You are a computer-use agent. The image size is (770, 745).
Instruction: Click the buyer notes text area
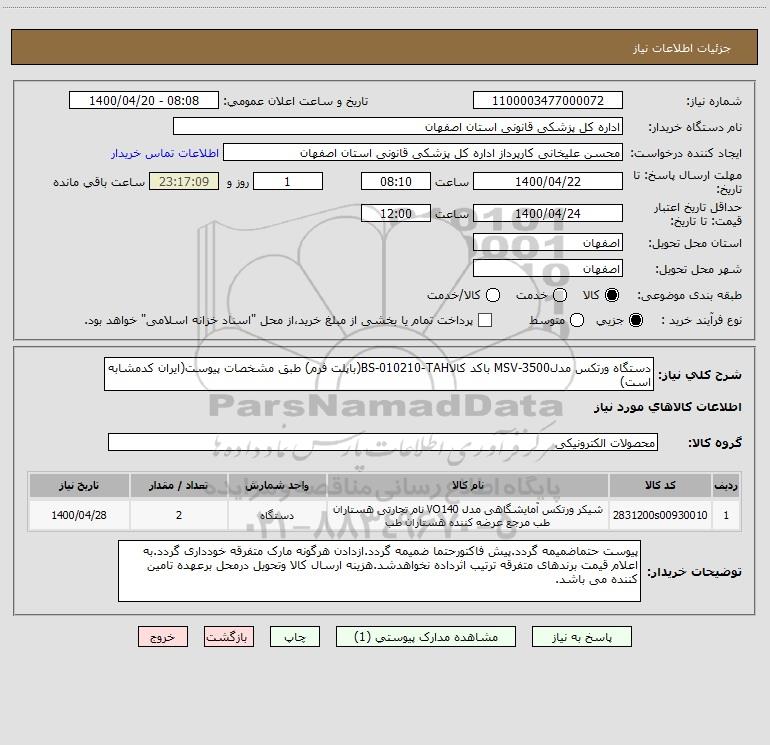(x=379, y=571)
